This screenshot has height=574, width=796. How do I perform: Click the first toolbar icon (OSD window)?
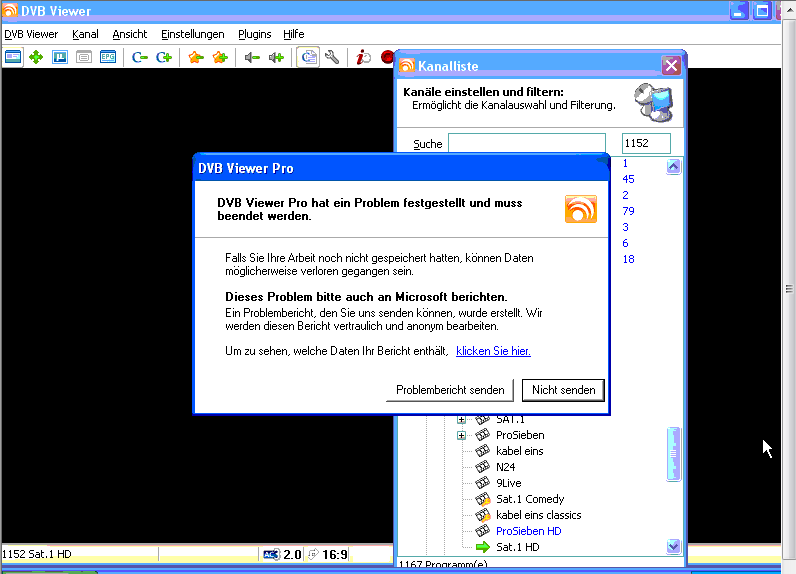click(13, 57)
